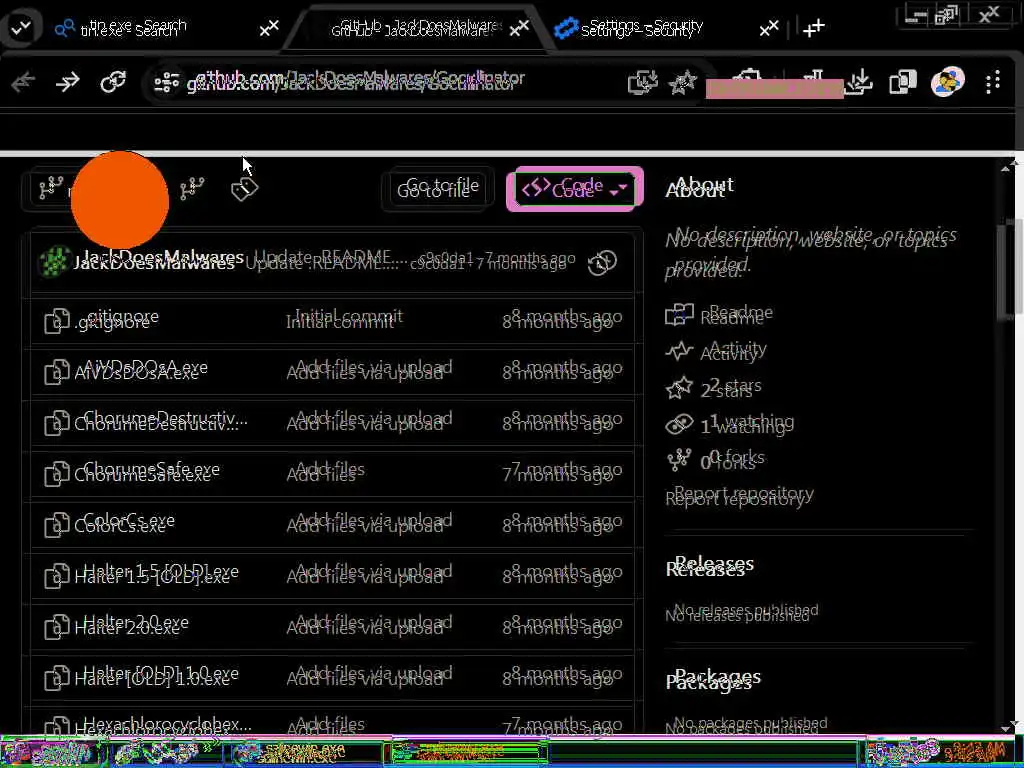Click file icon beside Halter [OLD] 1.0.exe
Screen dimensions: 1024x768
[57, 676]
